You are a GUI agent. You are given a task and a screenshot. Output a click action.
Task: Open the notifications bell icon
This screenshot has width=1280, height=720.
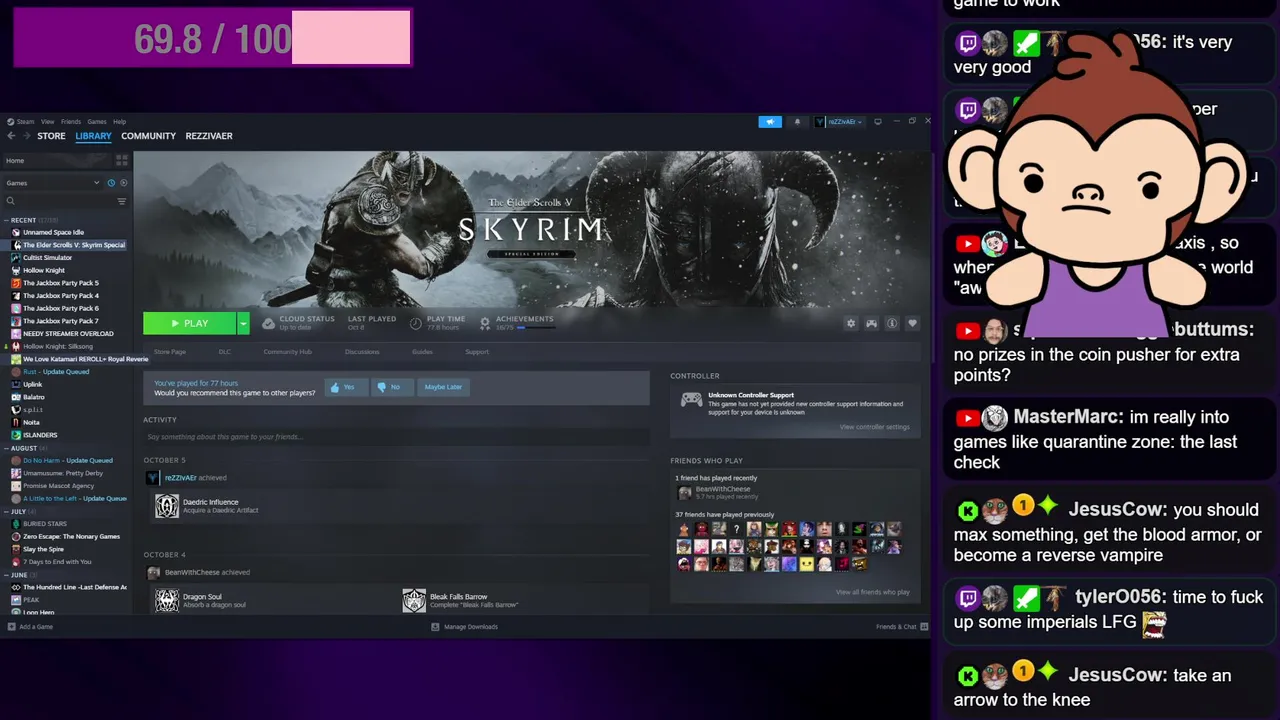(797, 122)
